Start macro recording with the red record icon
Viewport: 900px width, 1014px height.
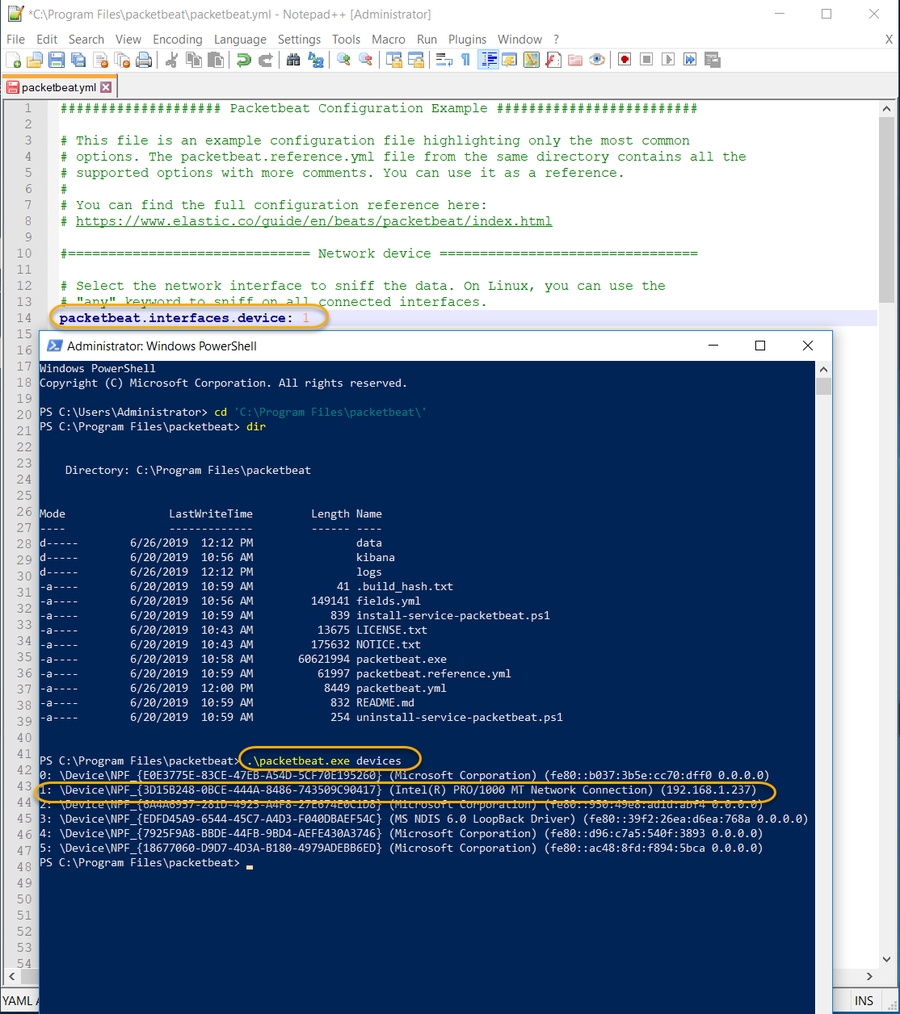pyautogui.click(x=625, y=60)
